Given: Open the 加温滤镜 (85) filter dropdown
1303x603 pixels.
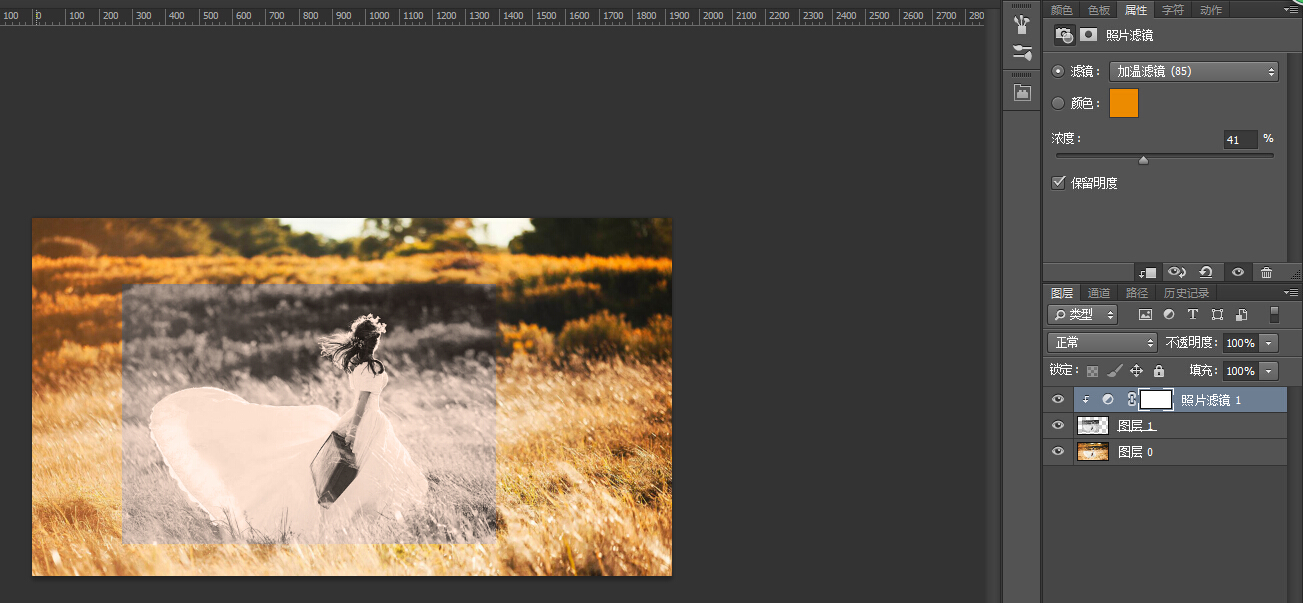Looking at the screenshot, I should click(1194, 72).
